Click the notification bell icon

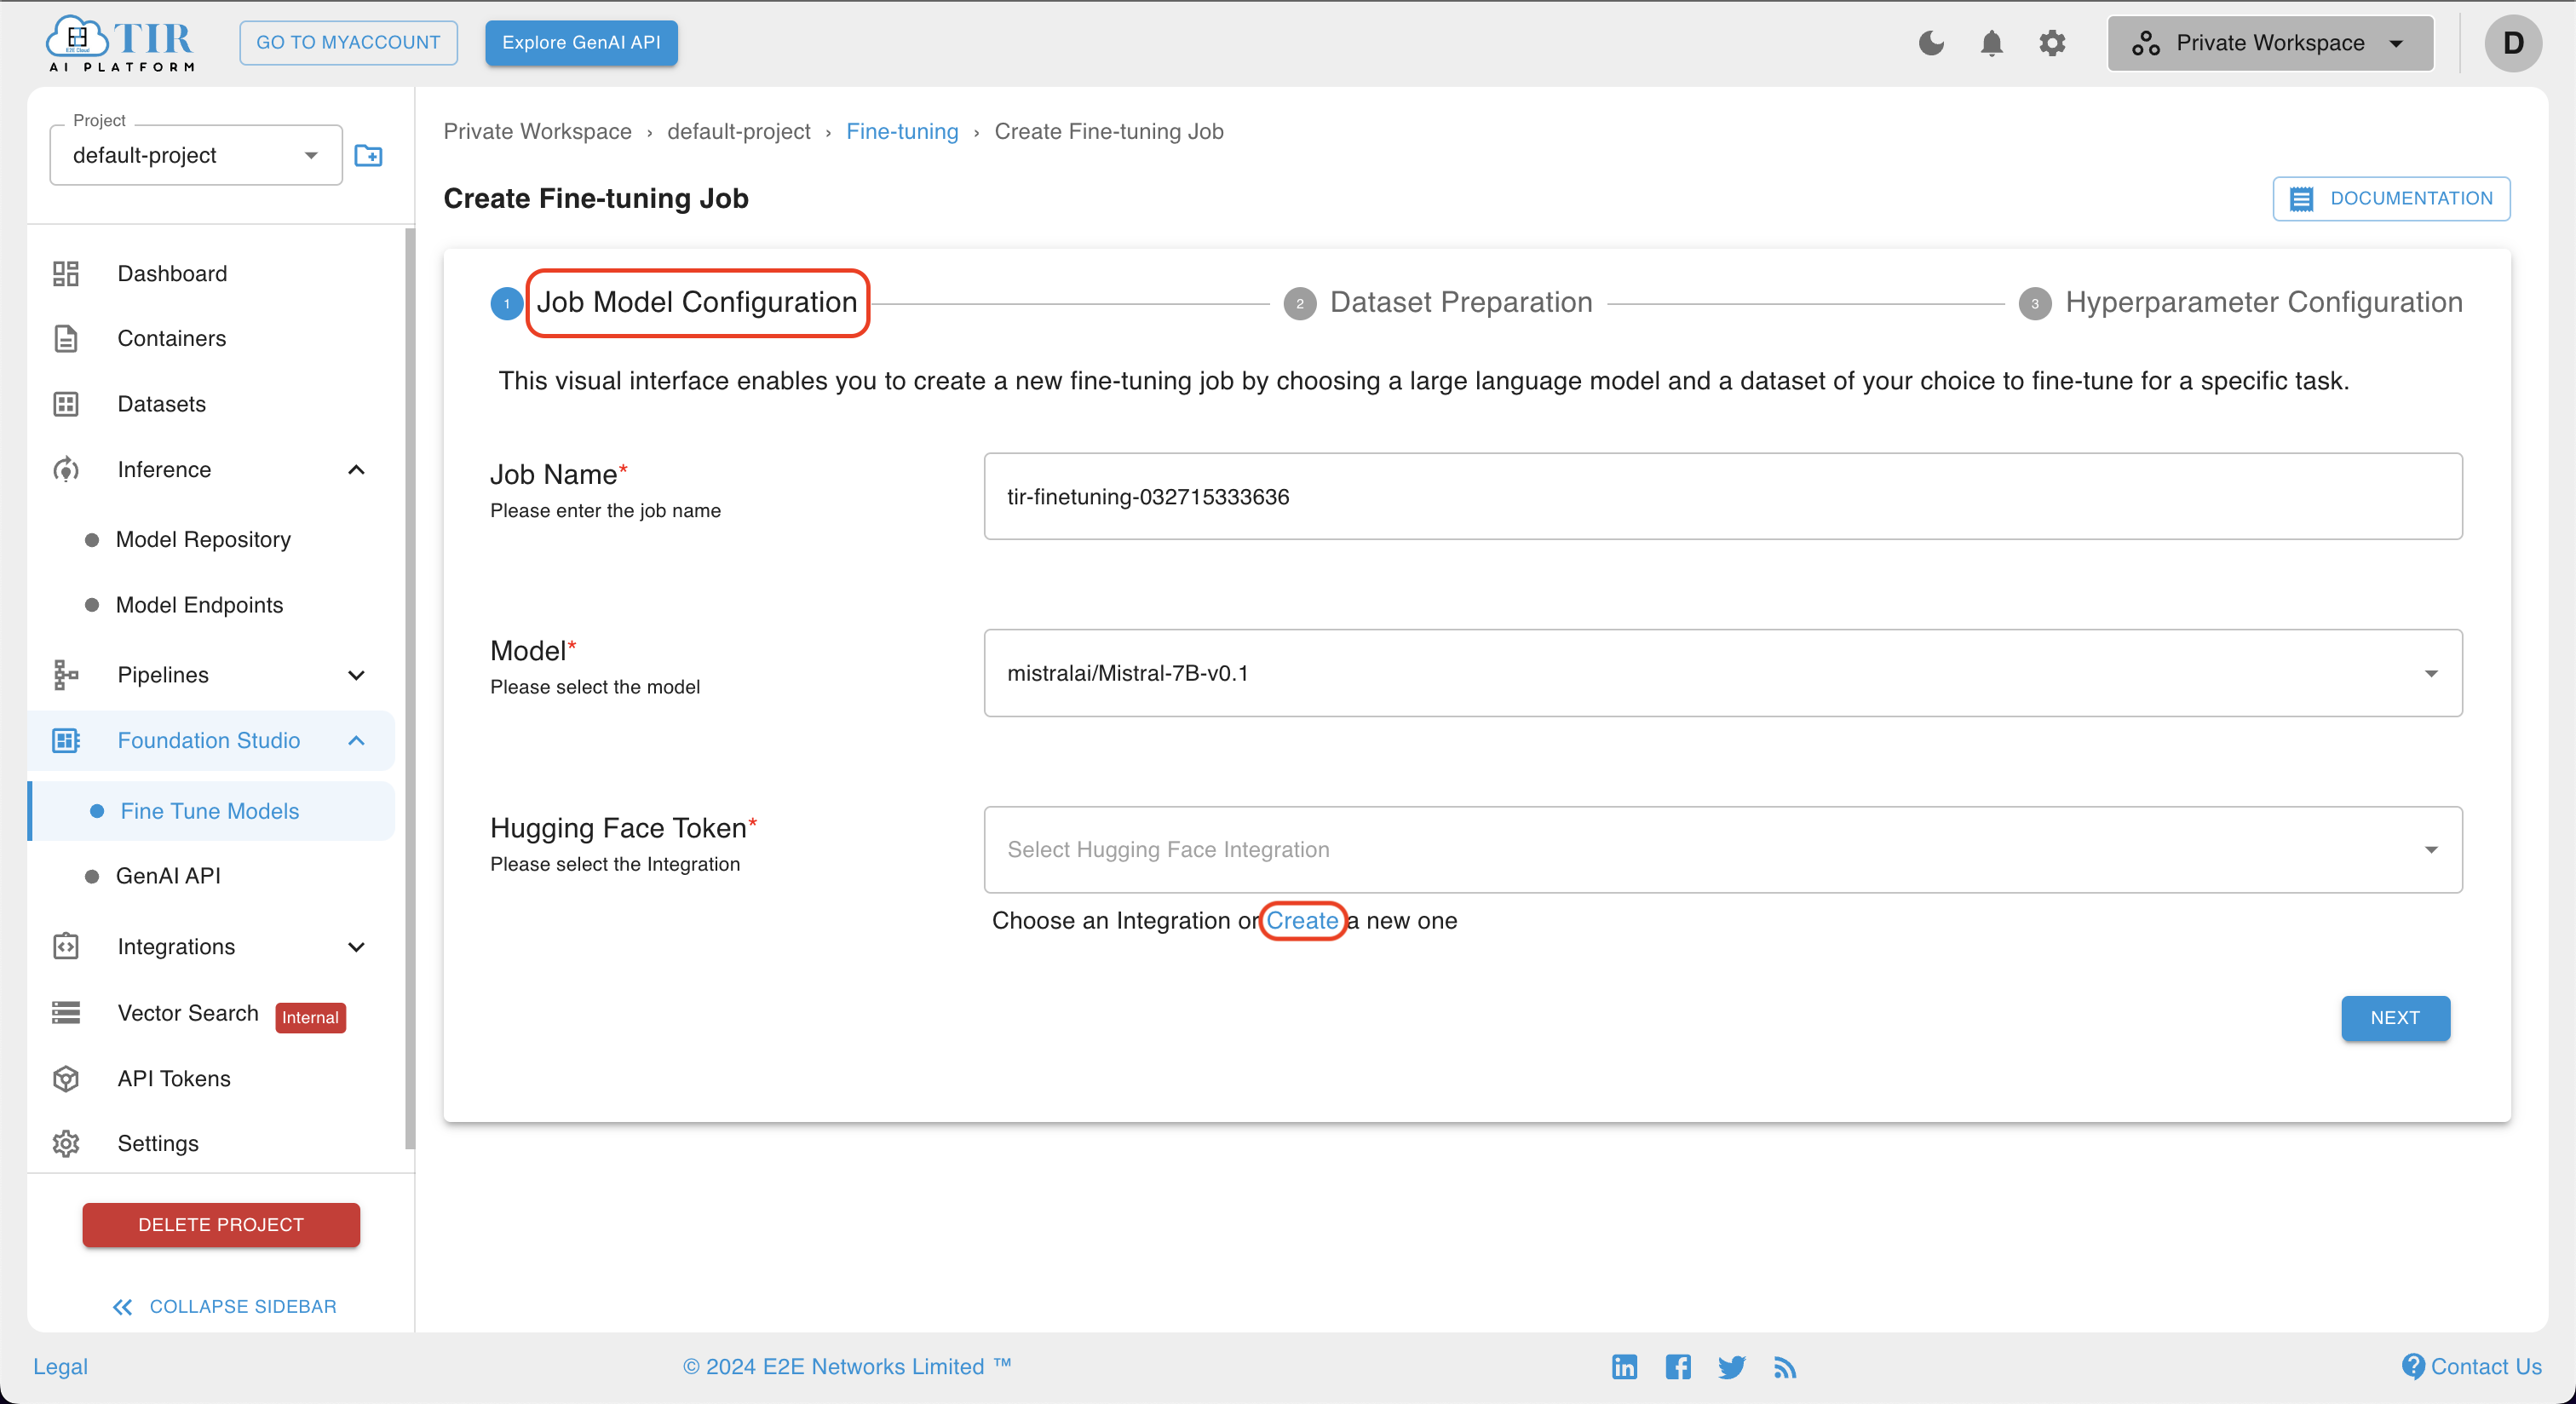[x=1990, y=43]
